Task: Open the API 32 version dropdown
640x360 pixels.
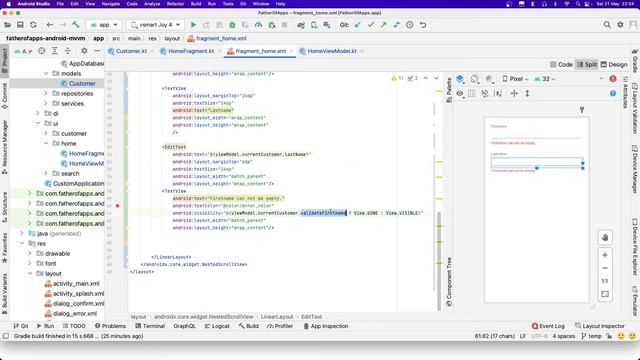Action: [x=545, y=79]
